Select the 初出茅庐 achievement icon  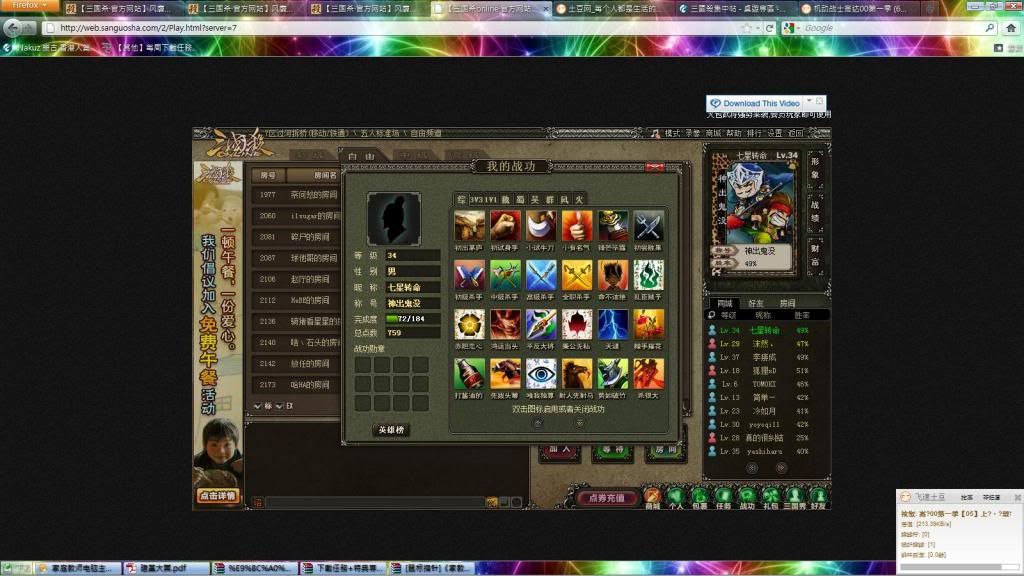tap(470, 226)
